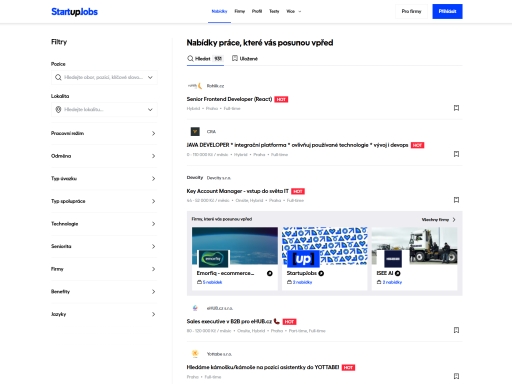Click the Přihlásit button
The image size is (512, 384).
(447, 11)
